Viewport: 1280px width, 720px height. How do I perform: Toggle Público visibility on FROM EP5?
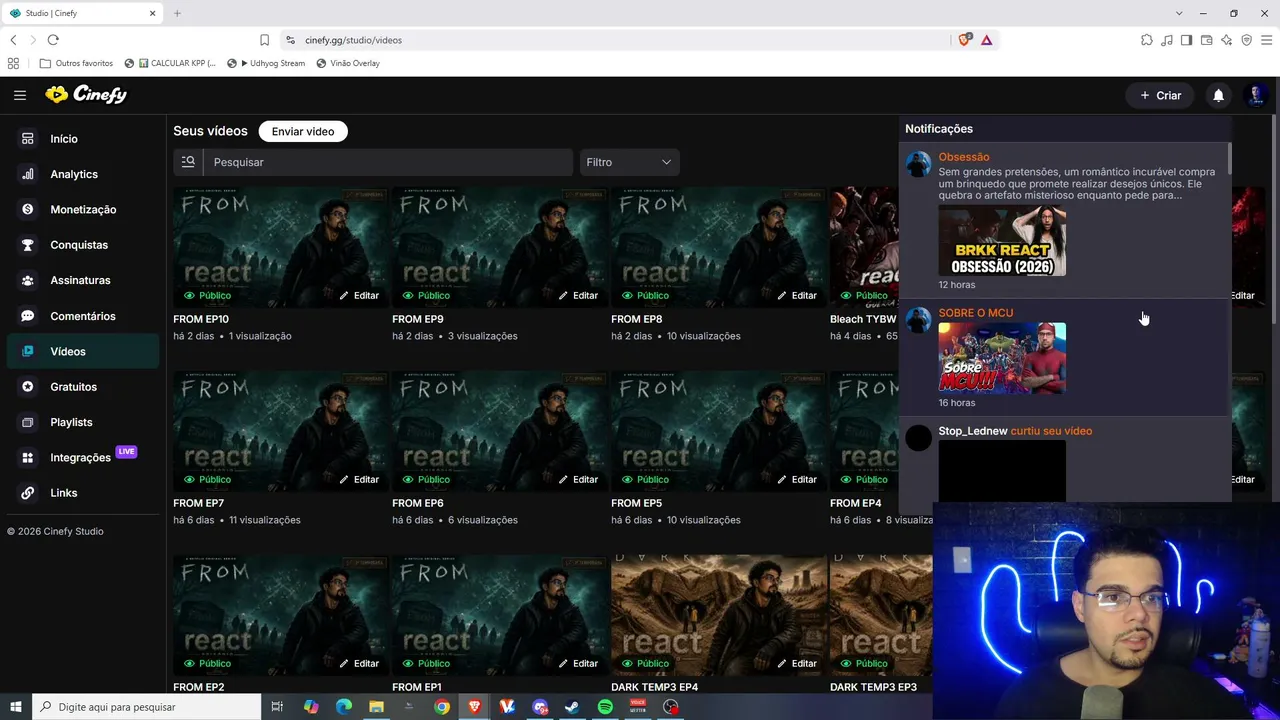645,479
